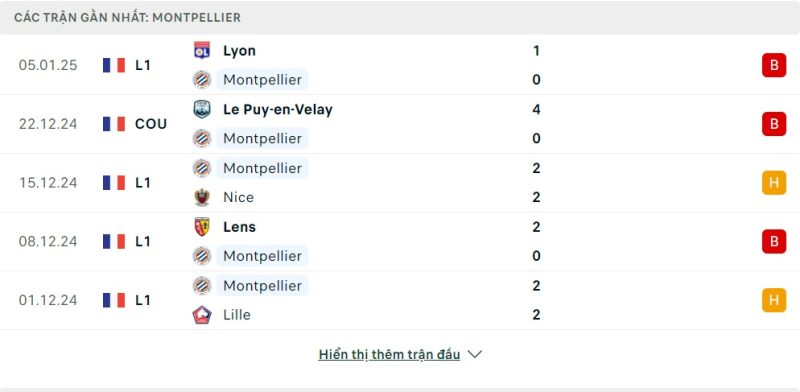Expand more matches with the chevron arrow
800x392 pixels.
click(474, 354)
